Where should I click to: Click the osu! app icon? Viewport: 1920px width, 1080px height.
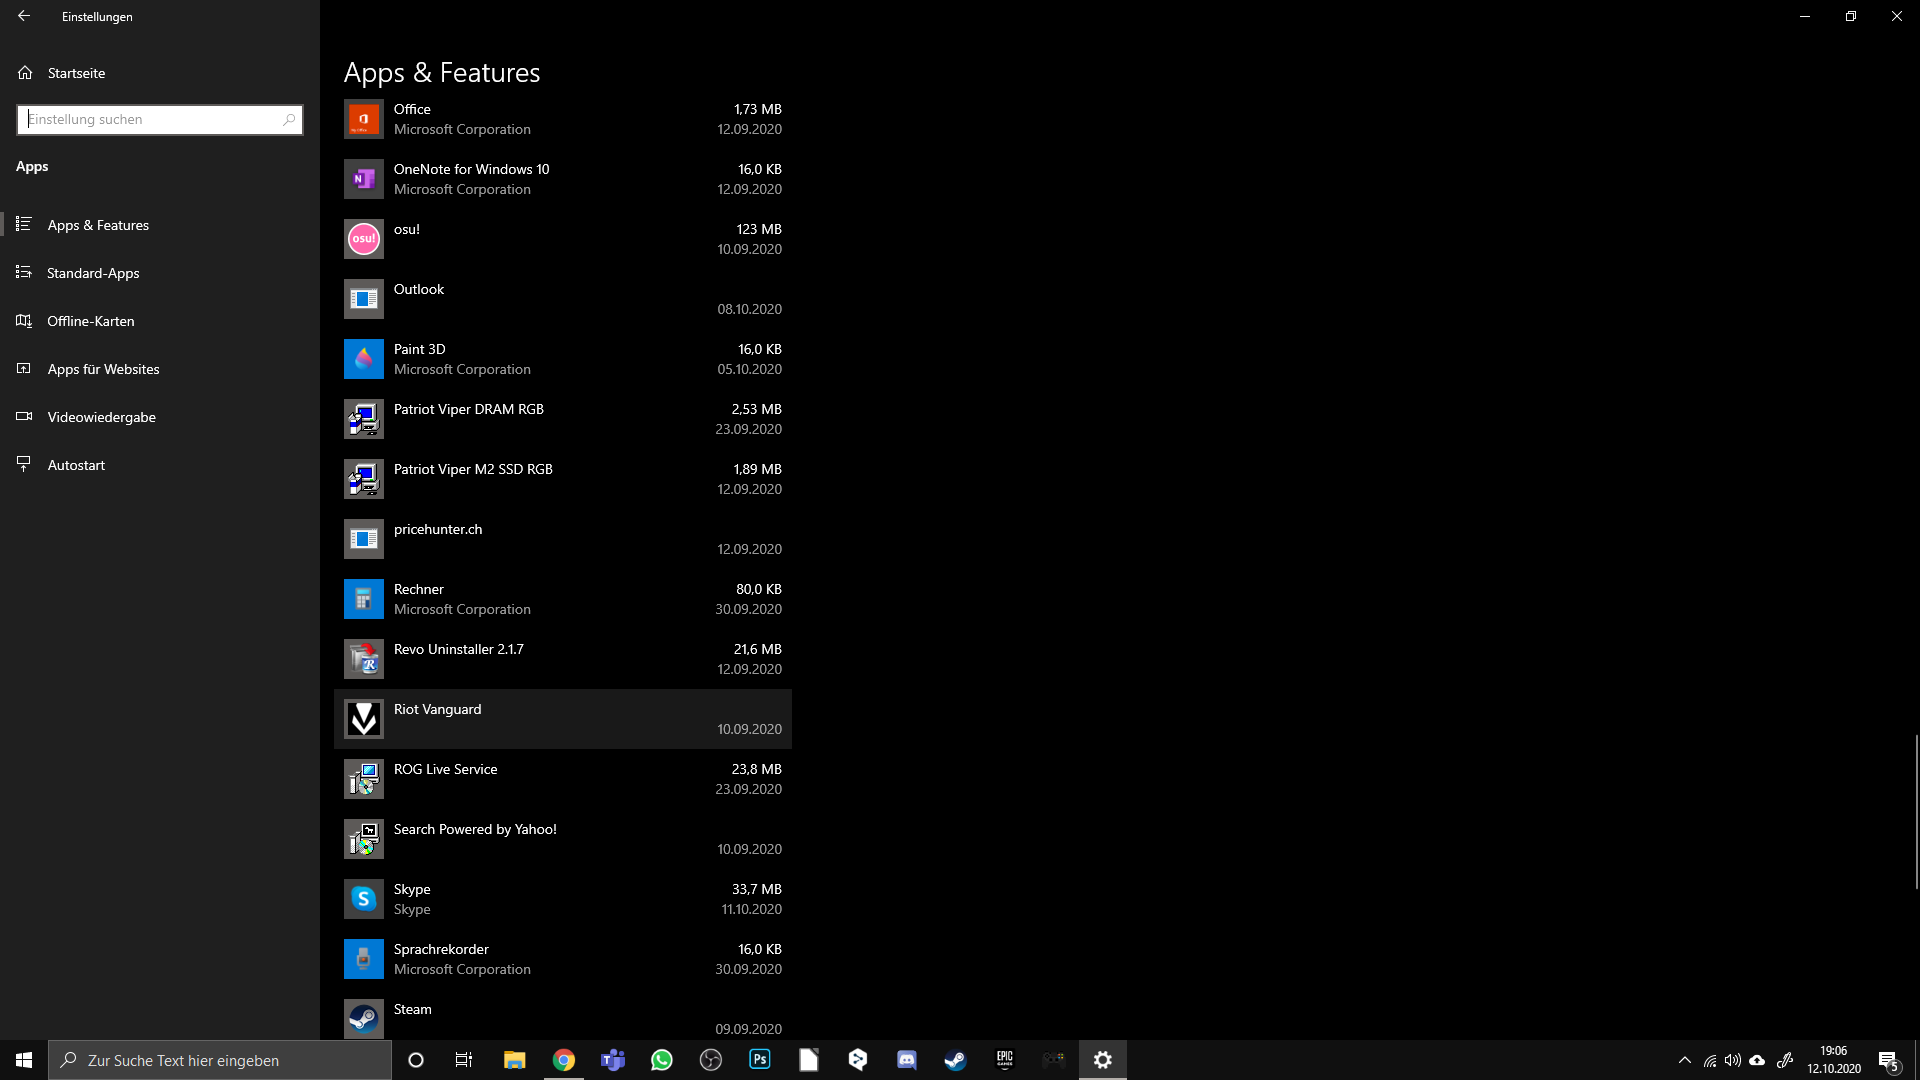point(363,239)
